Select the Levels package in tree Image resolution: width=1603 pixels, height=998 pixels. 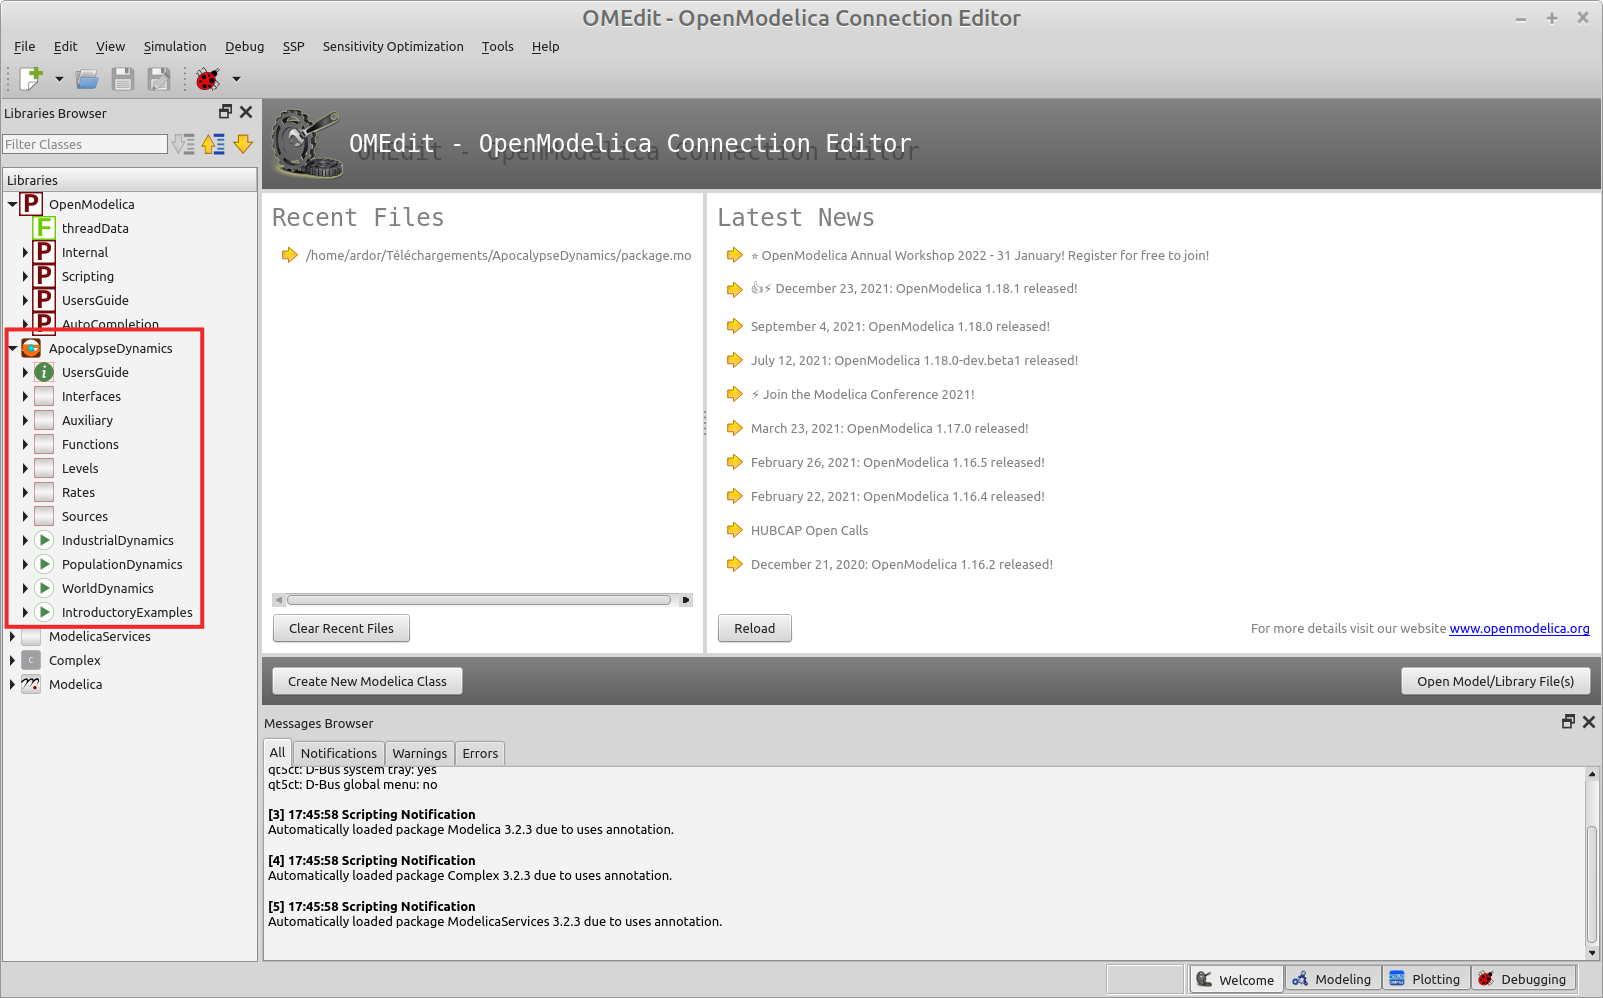[80, 468]
